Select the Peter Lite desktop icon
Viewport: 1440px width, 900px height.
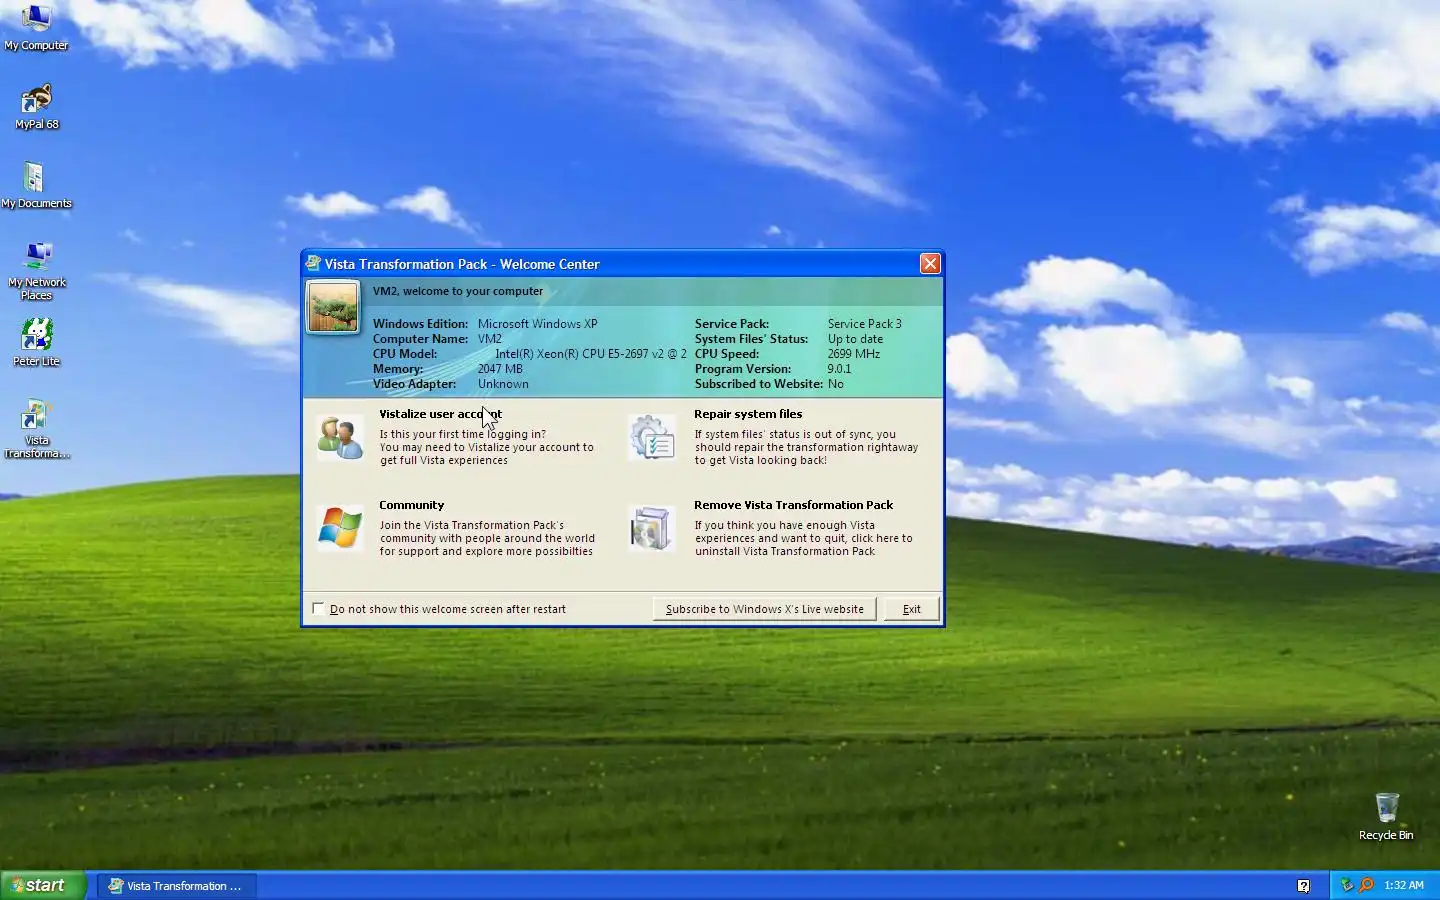click(37, 336)
